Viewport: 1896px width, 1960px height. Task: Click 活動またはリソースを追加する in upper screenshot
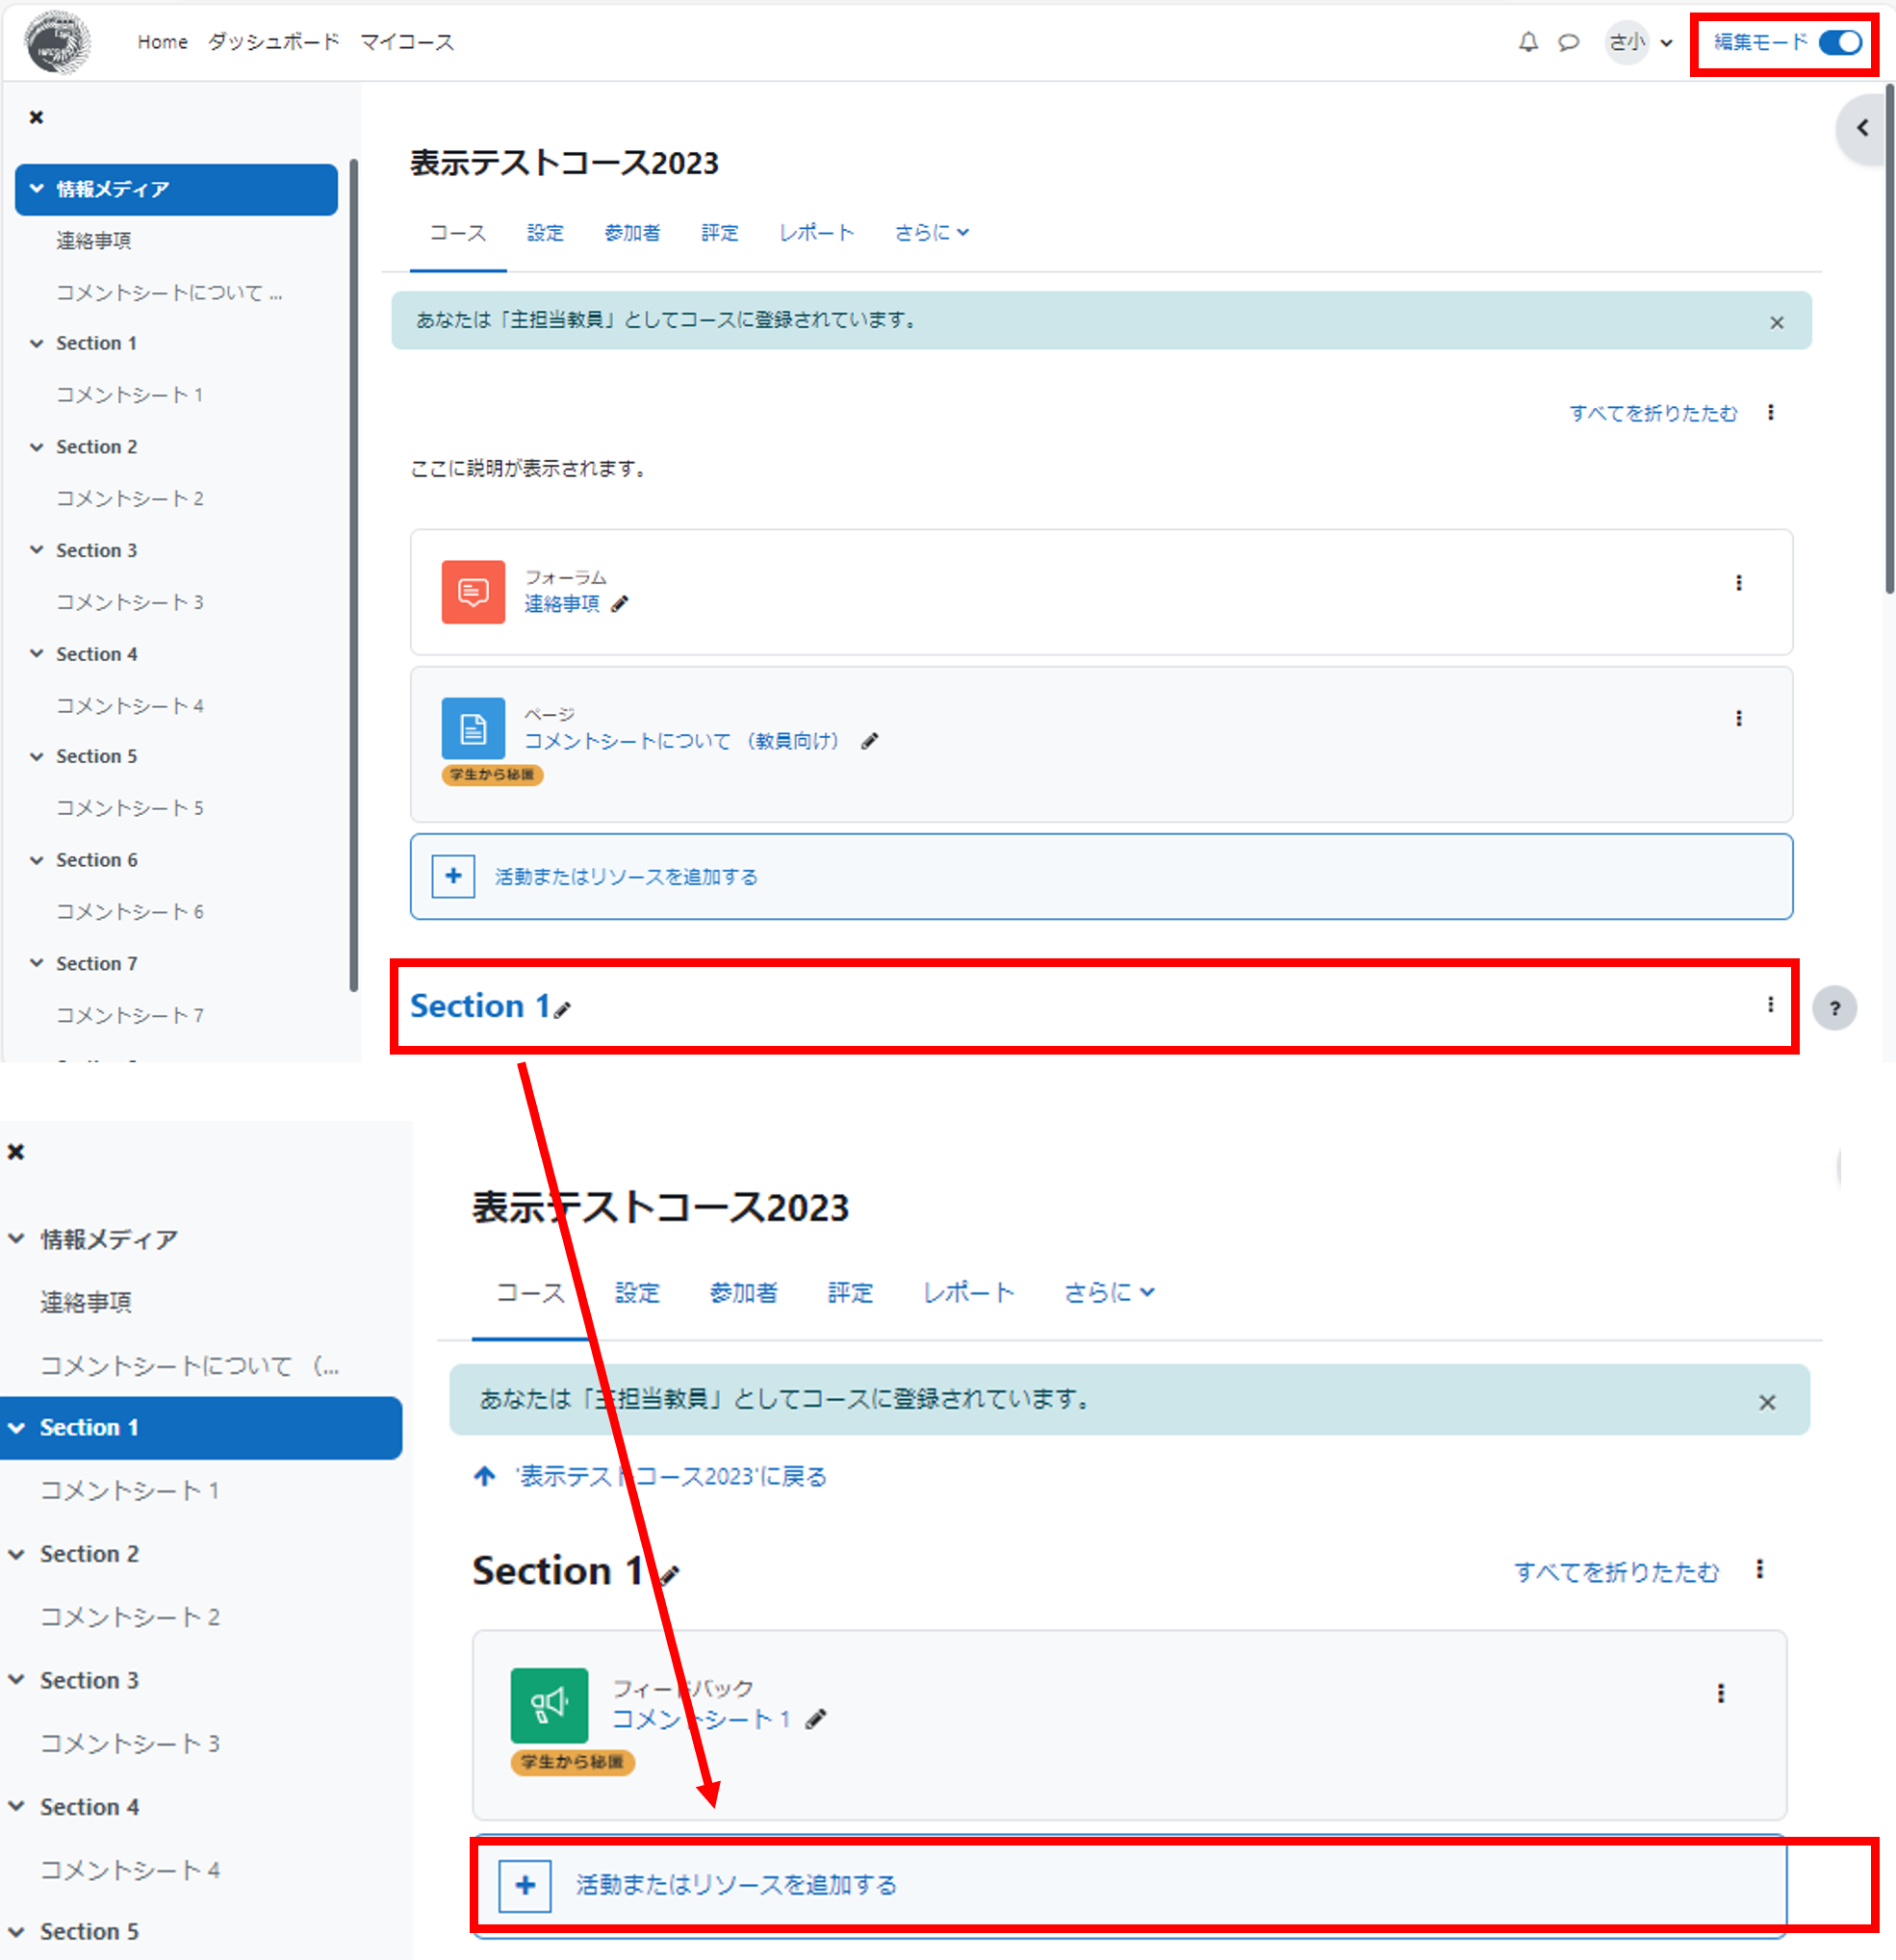point(626,877)
